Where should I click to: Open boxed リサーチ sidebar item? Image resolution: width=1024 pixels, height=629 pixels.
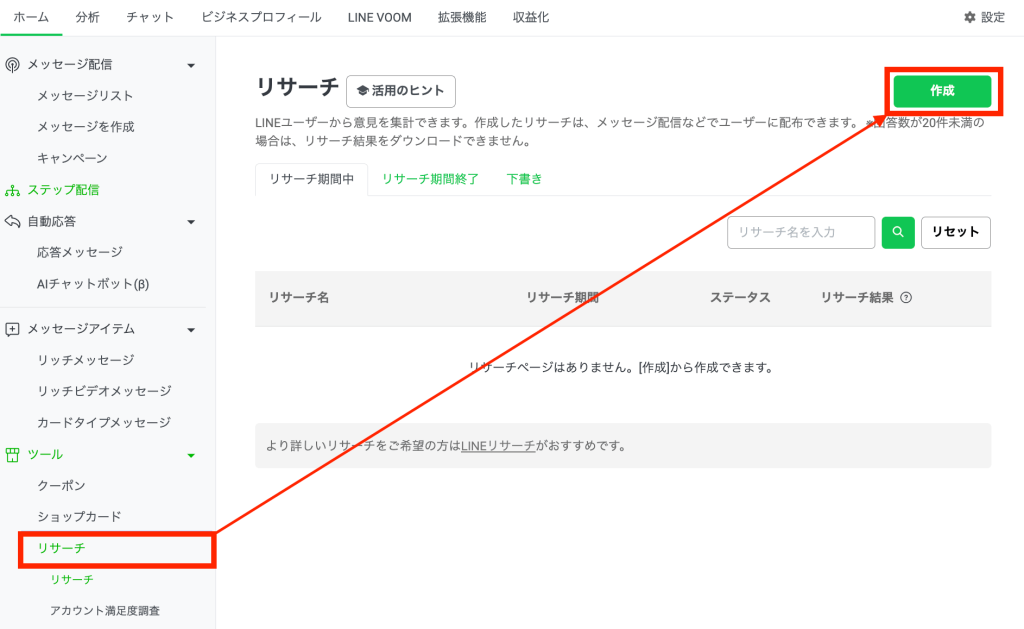coord(61,548)
